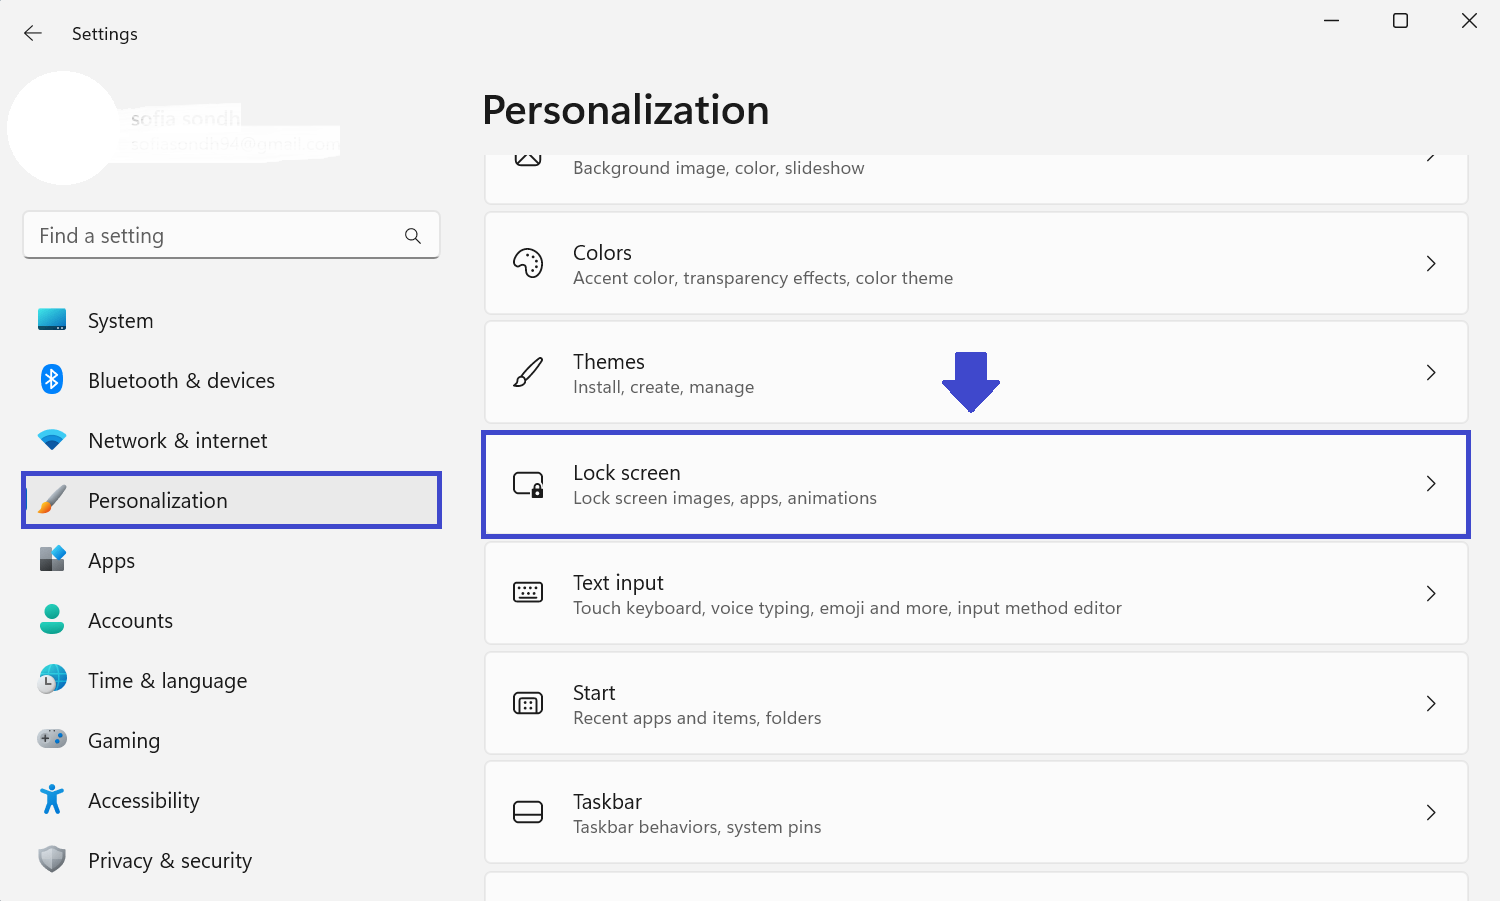This screenshot has height=901, width=1500.
Task: Expand the Taskbar settings chevron
Action: coord(1431,813)
